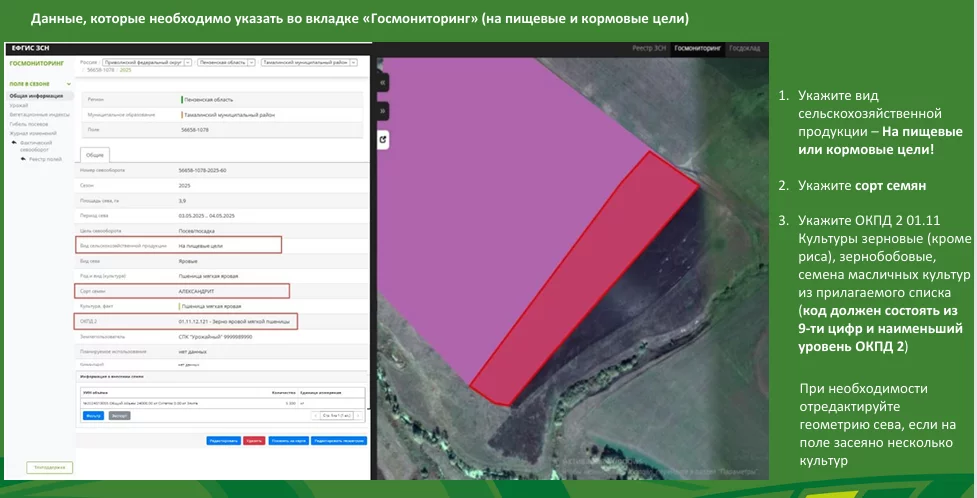977x498 pixels.
Task: Open the Пензенская область region dropdown
Action: click(x=226, y=62)
